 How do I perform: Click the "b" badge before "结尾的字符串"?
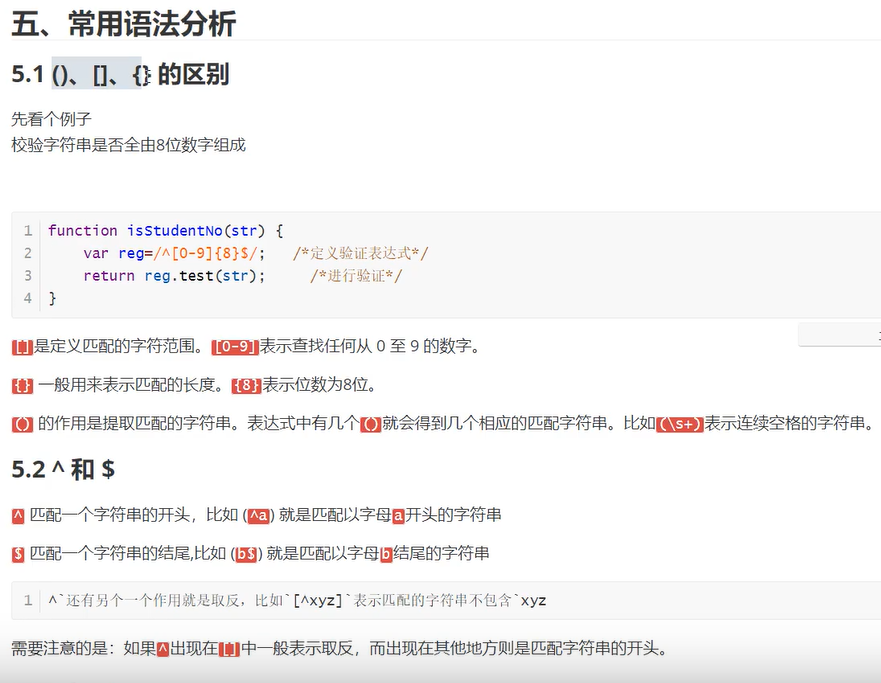[x=386, y=554]
